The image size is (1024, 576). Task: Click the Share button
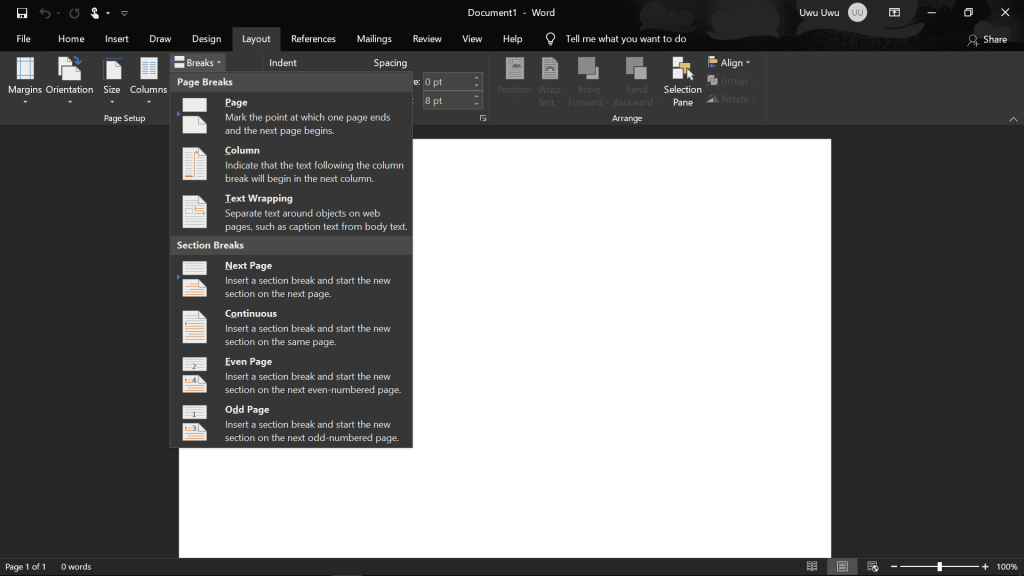click(x=987, y=39)
